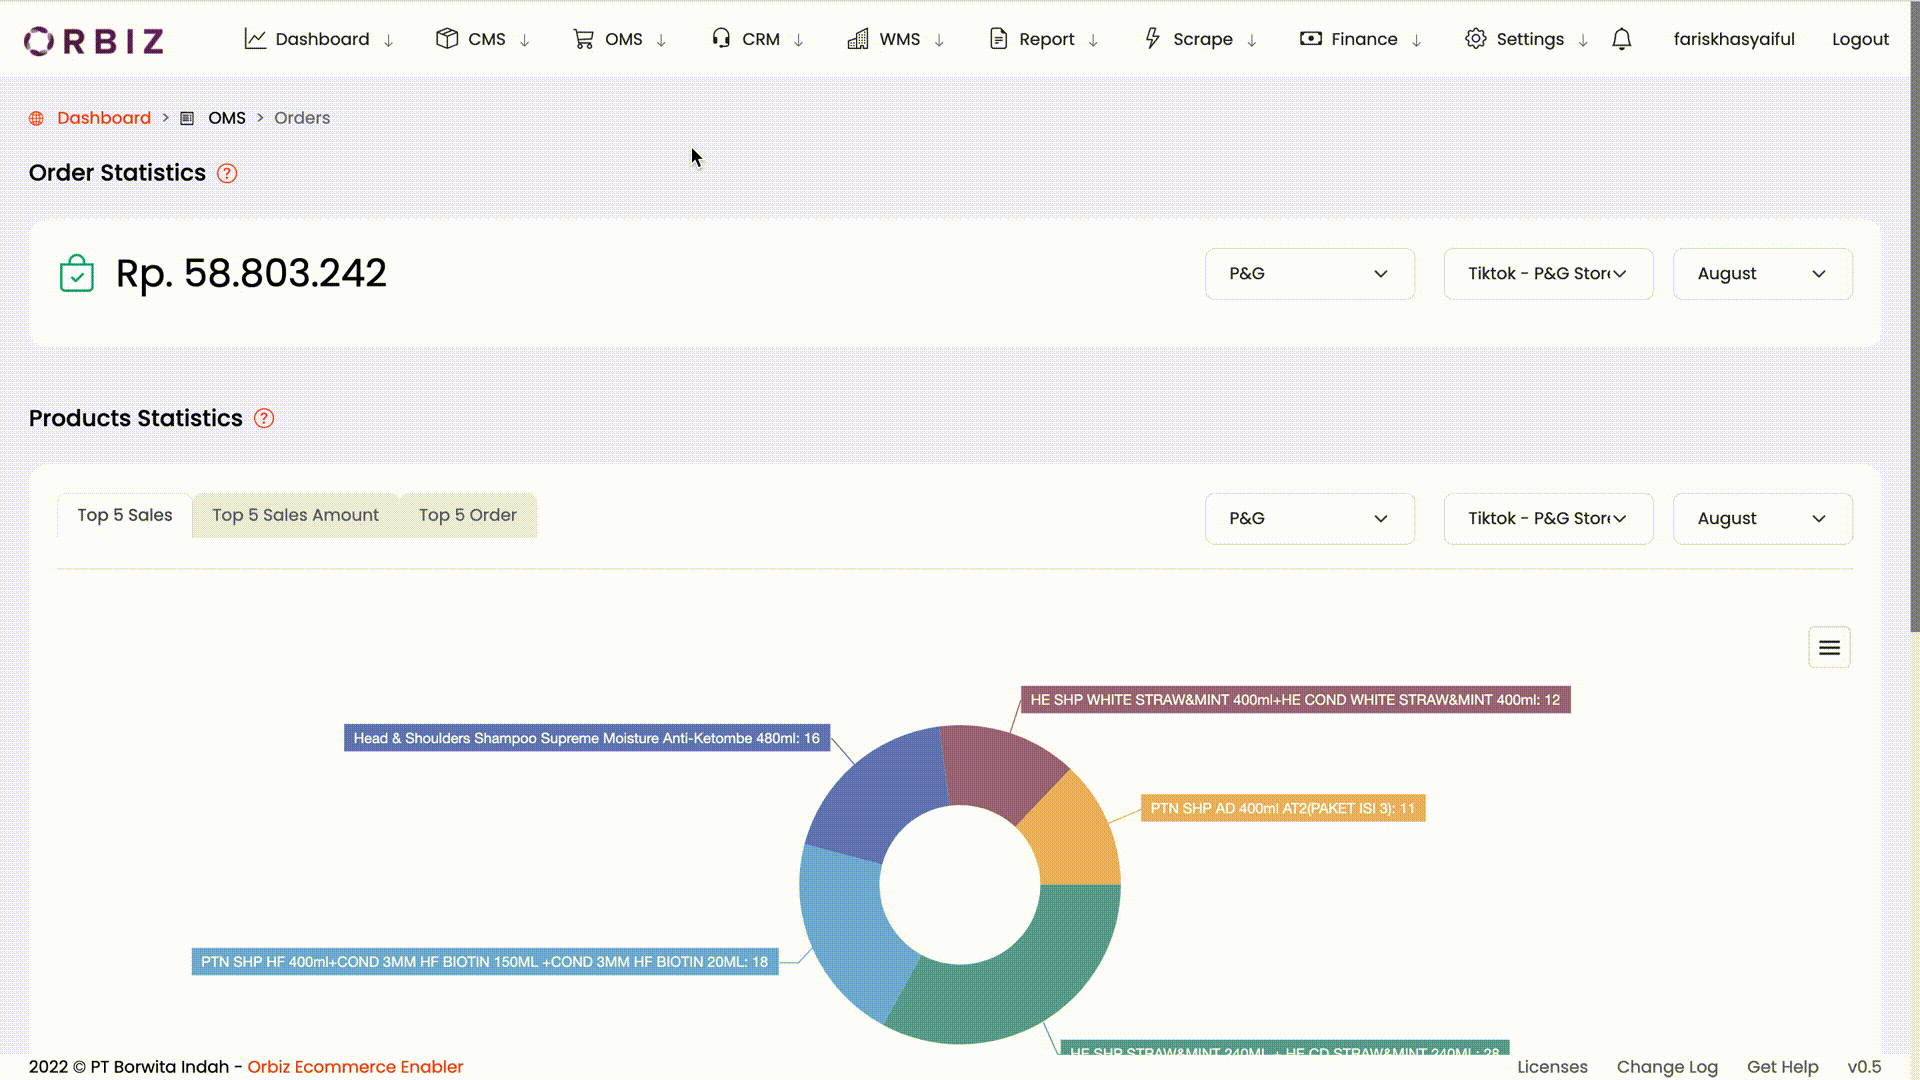Open Order Statistics August month dropdown

(x=1762, y=274)
